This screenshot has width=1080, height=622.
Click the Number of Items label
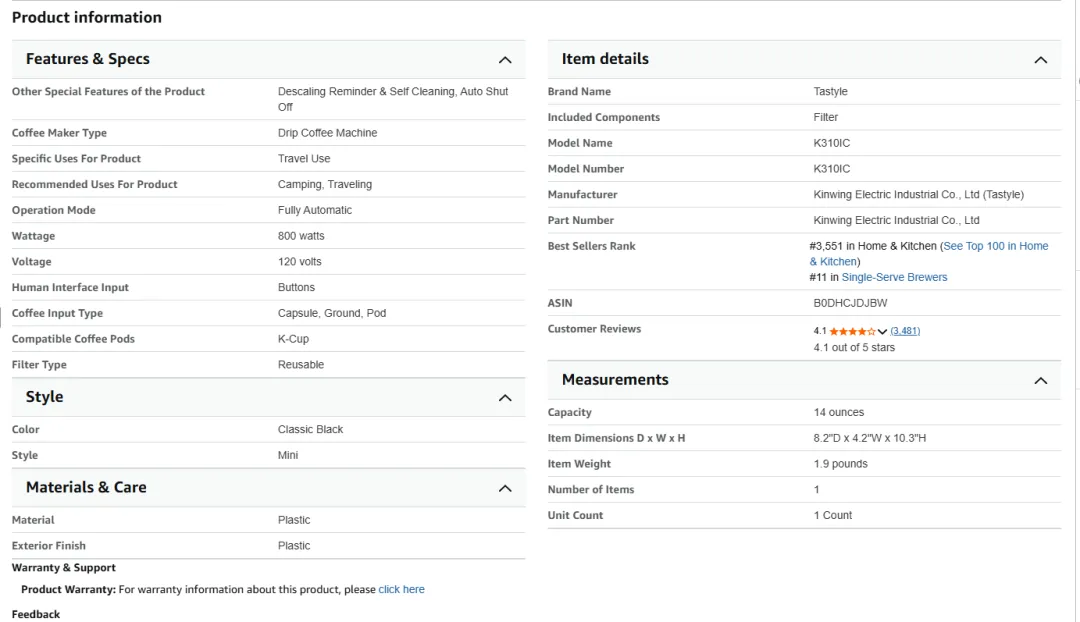[590, 490]
